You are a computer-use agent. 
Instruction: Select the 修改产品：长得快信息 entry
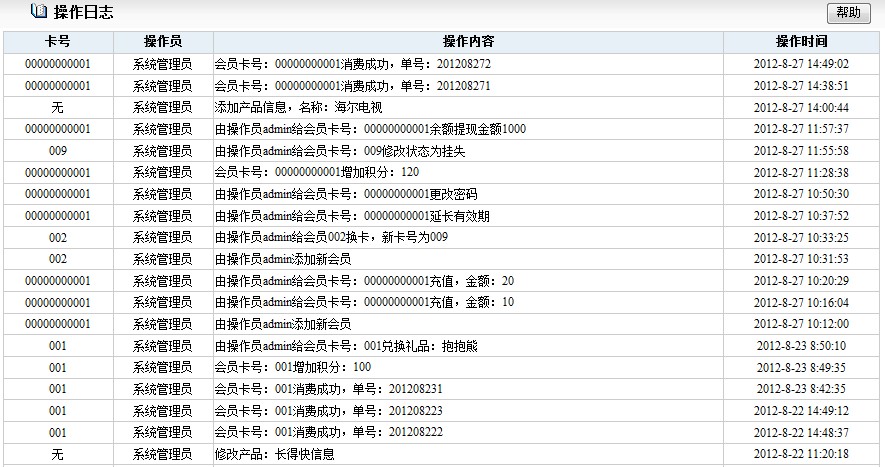[x=275, y=454]
